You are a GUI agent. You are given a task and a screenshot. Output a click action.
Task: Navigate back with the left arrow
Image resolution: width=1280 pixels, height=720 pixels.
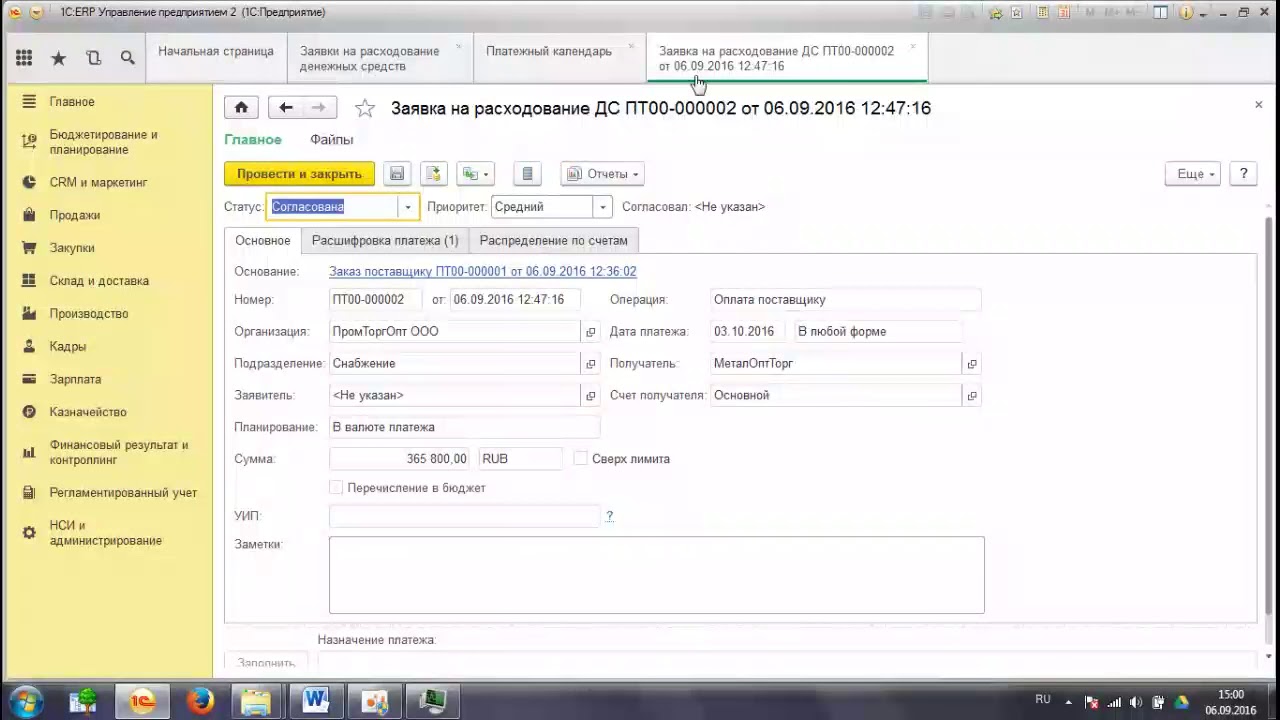click(x=286, y=108)
